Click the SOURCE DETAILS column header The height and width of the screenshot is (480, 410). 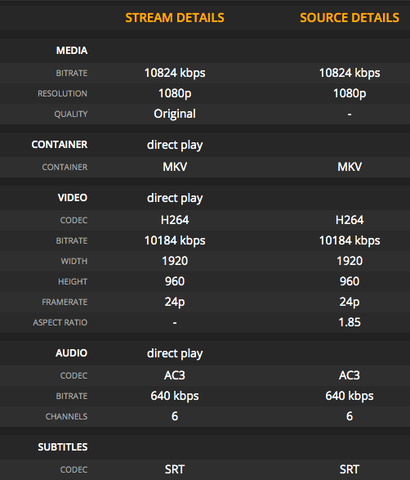point(349,18)
